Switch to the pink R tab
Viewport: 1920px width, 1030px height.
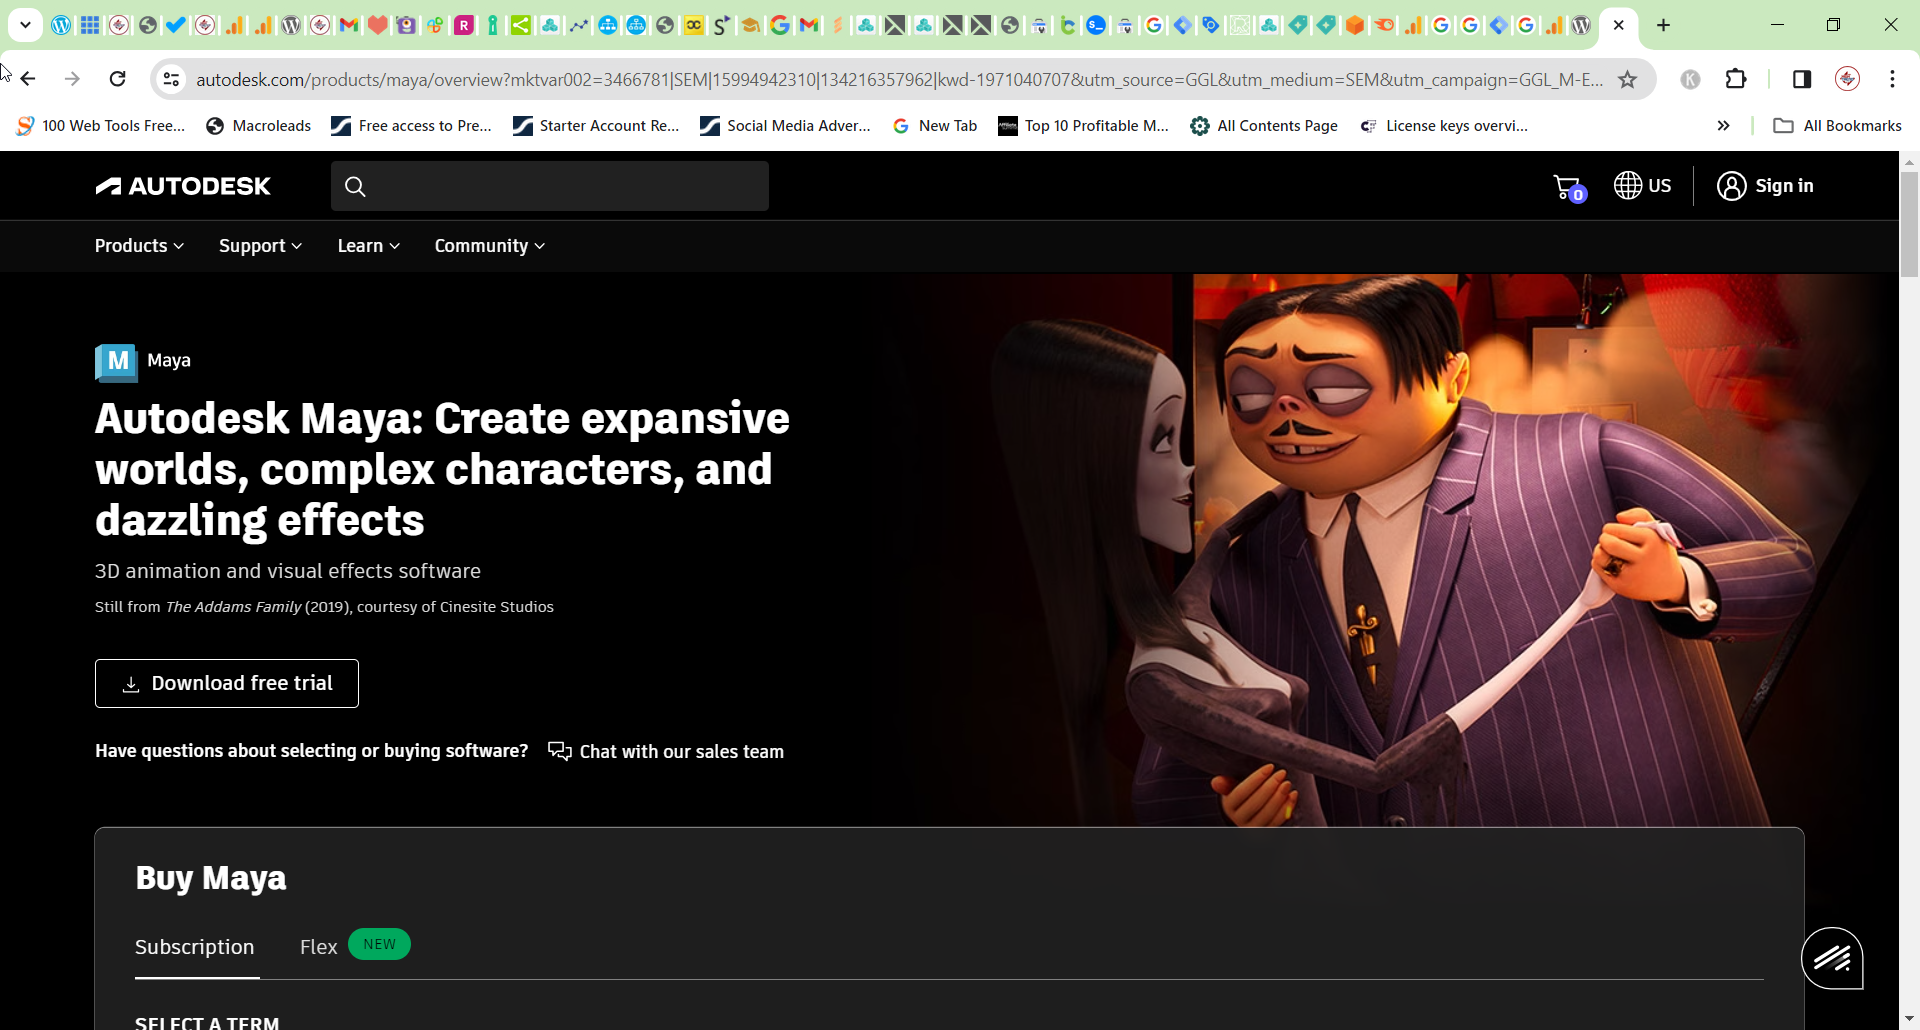coord(464,25)
